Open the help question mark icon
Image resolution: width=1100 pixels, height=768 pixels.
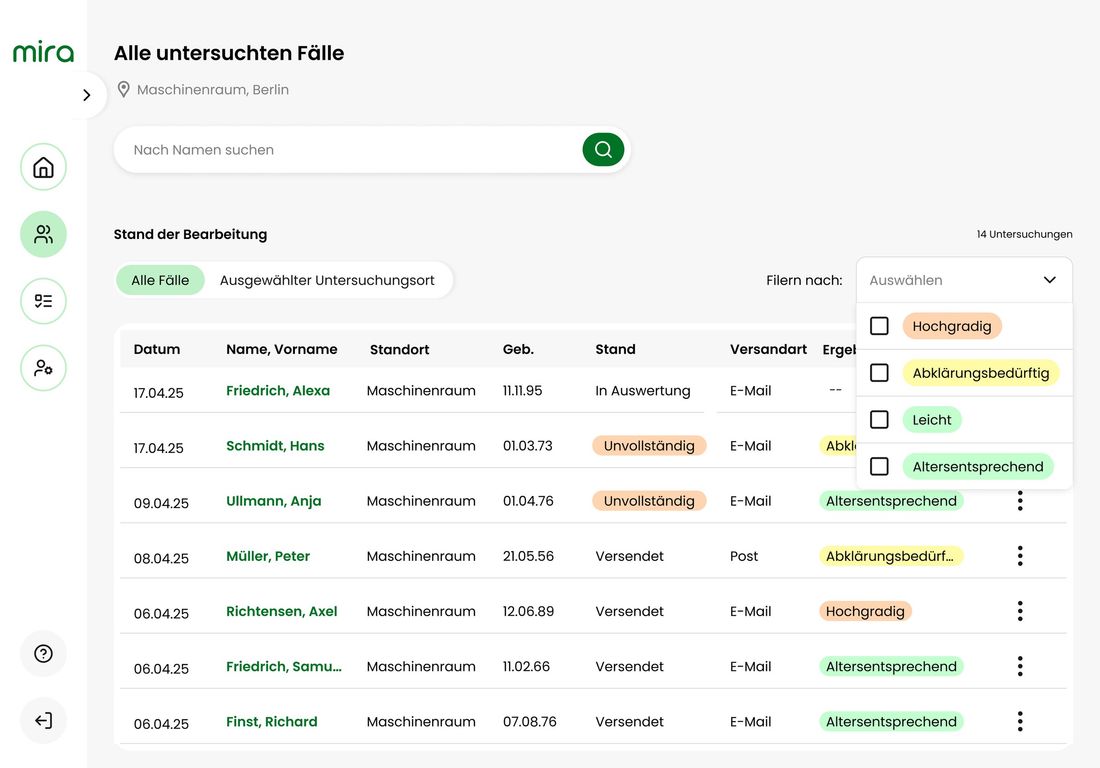pos(43,654)
